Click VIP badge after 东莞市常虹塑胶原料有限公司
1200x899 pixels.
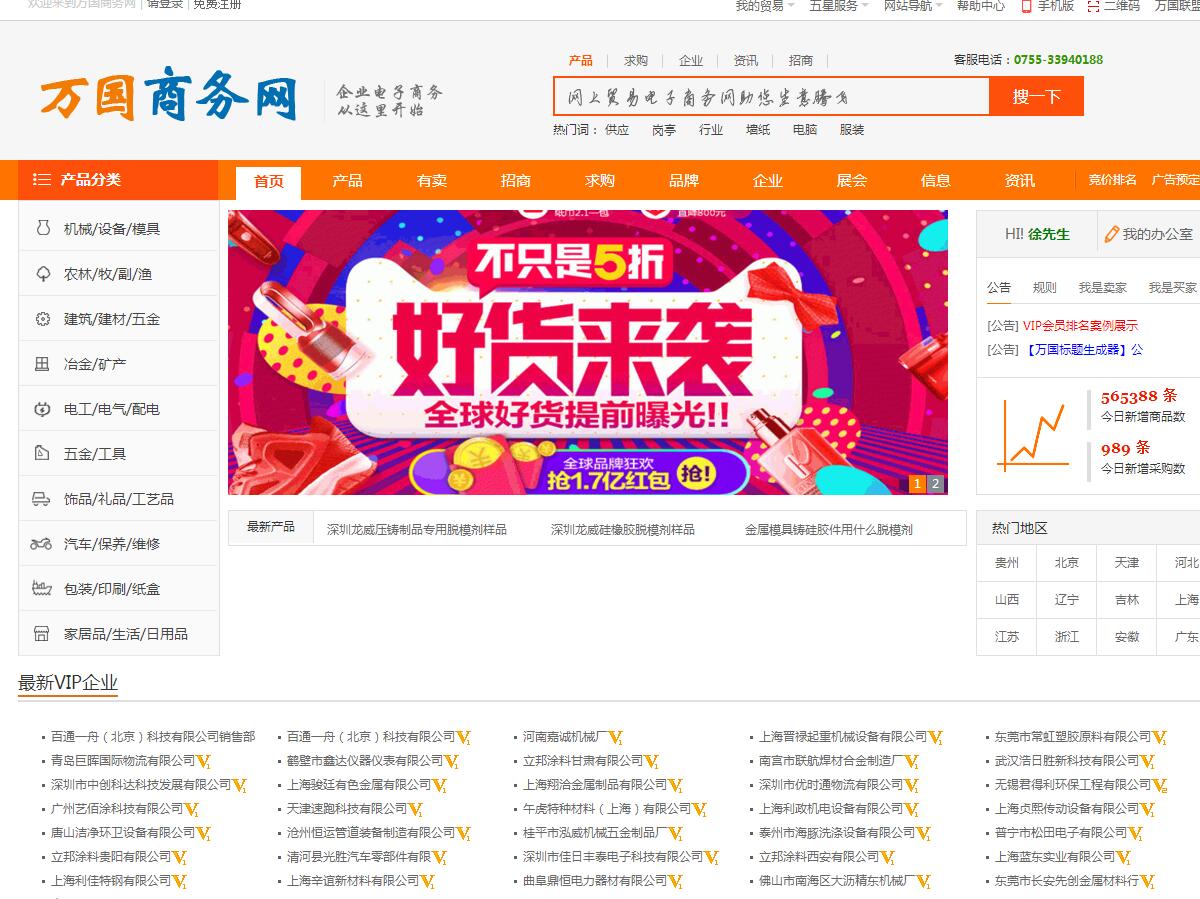tap(1160, 738)
